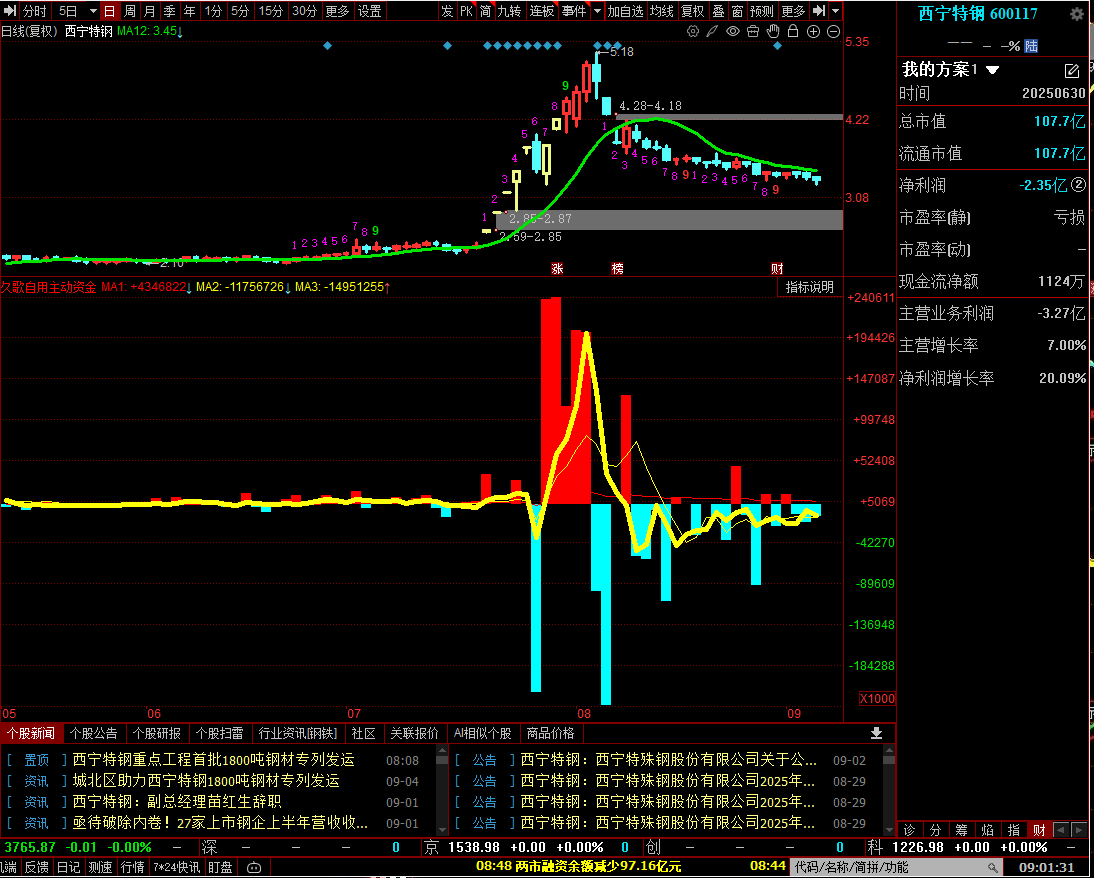The height and width of the screenshot is (878, 1094).
Task: Open the 09-02 西宁特钢 announcement
Action: (668, 759)
